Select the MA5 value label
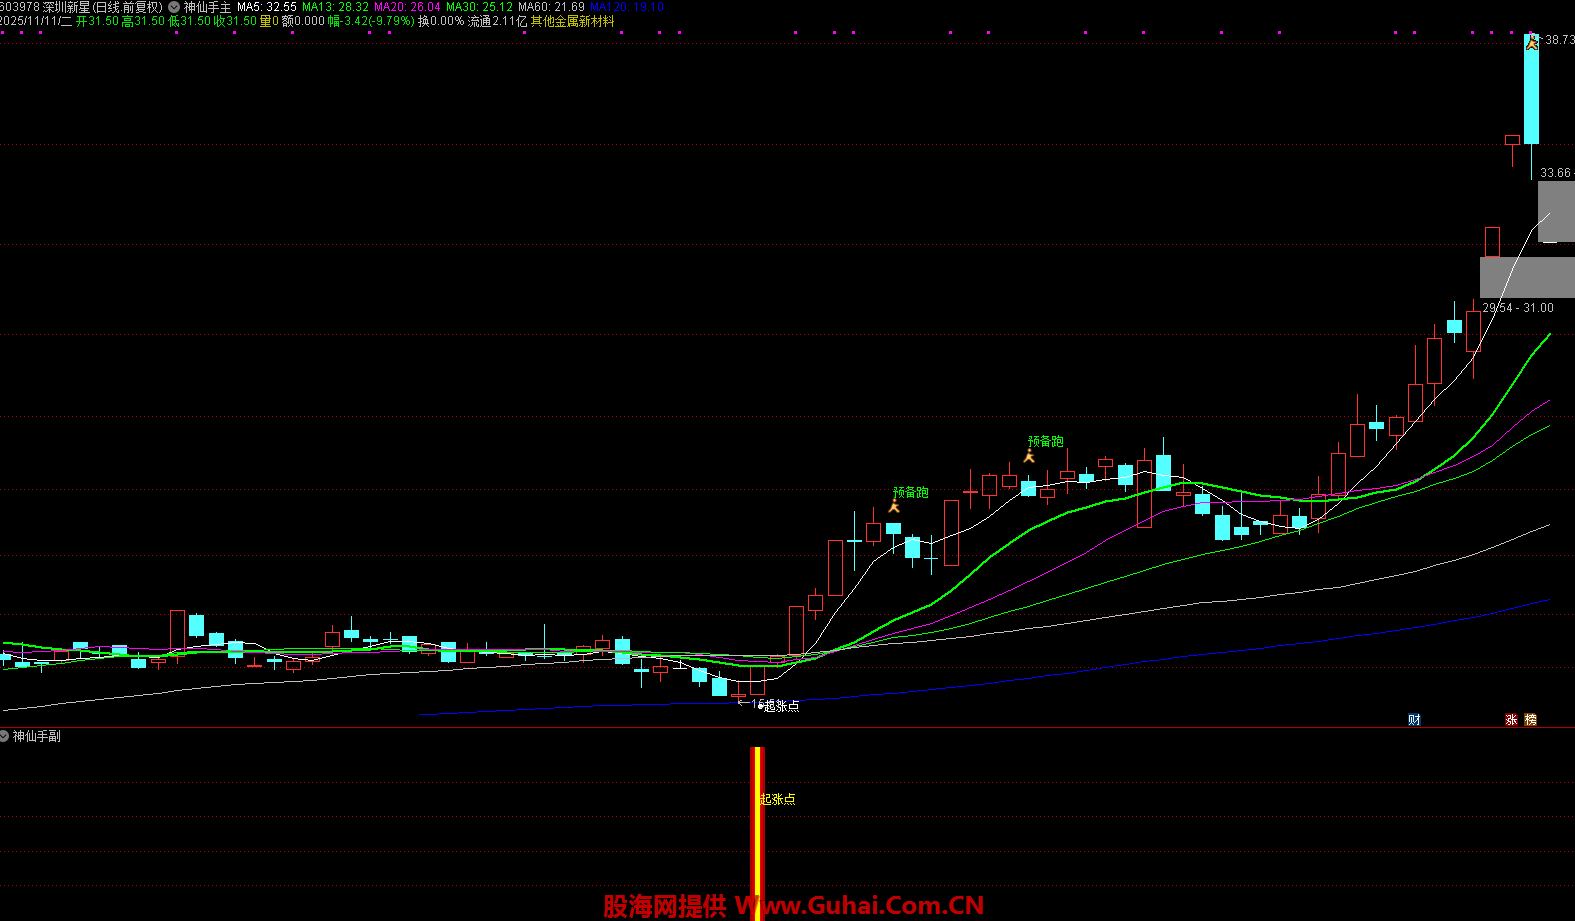Screen dimensions: 1575x921 pos(267,7)
